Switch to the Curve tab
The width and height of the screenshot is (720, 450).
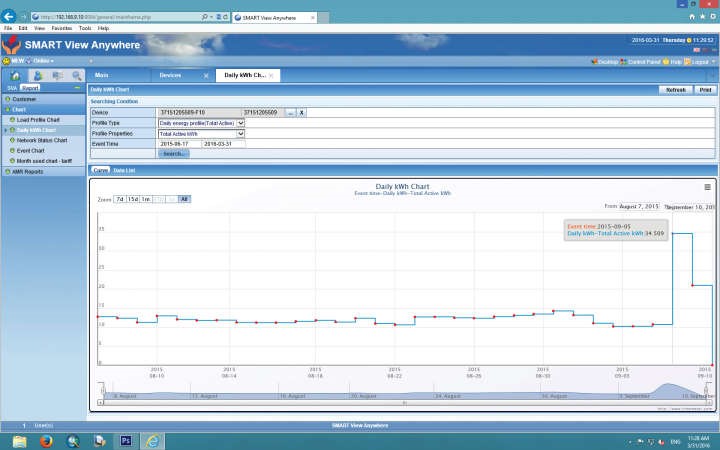tap(100, 170)
